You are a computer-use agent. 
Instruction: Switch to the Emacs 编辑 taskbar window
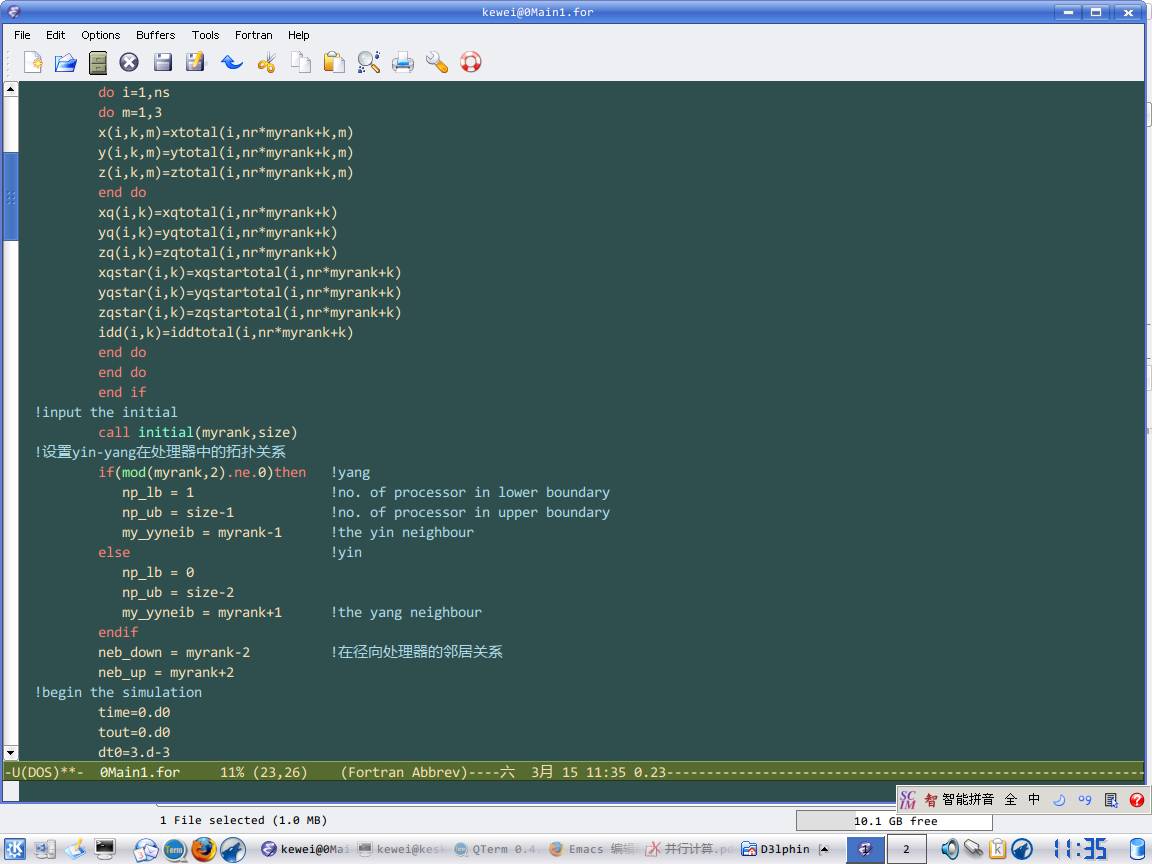click(x=592, y=849)
